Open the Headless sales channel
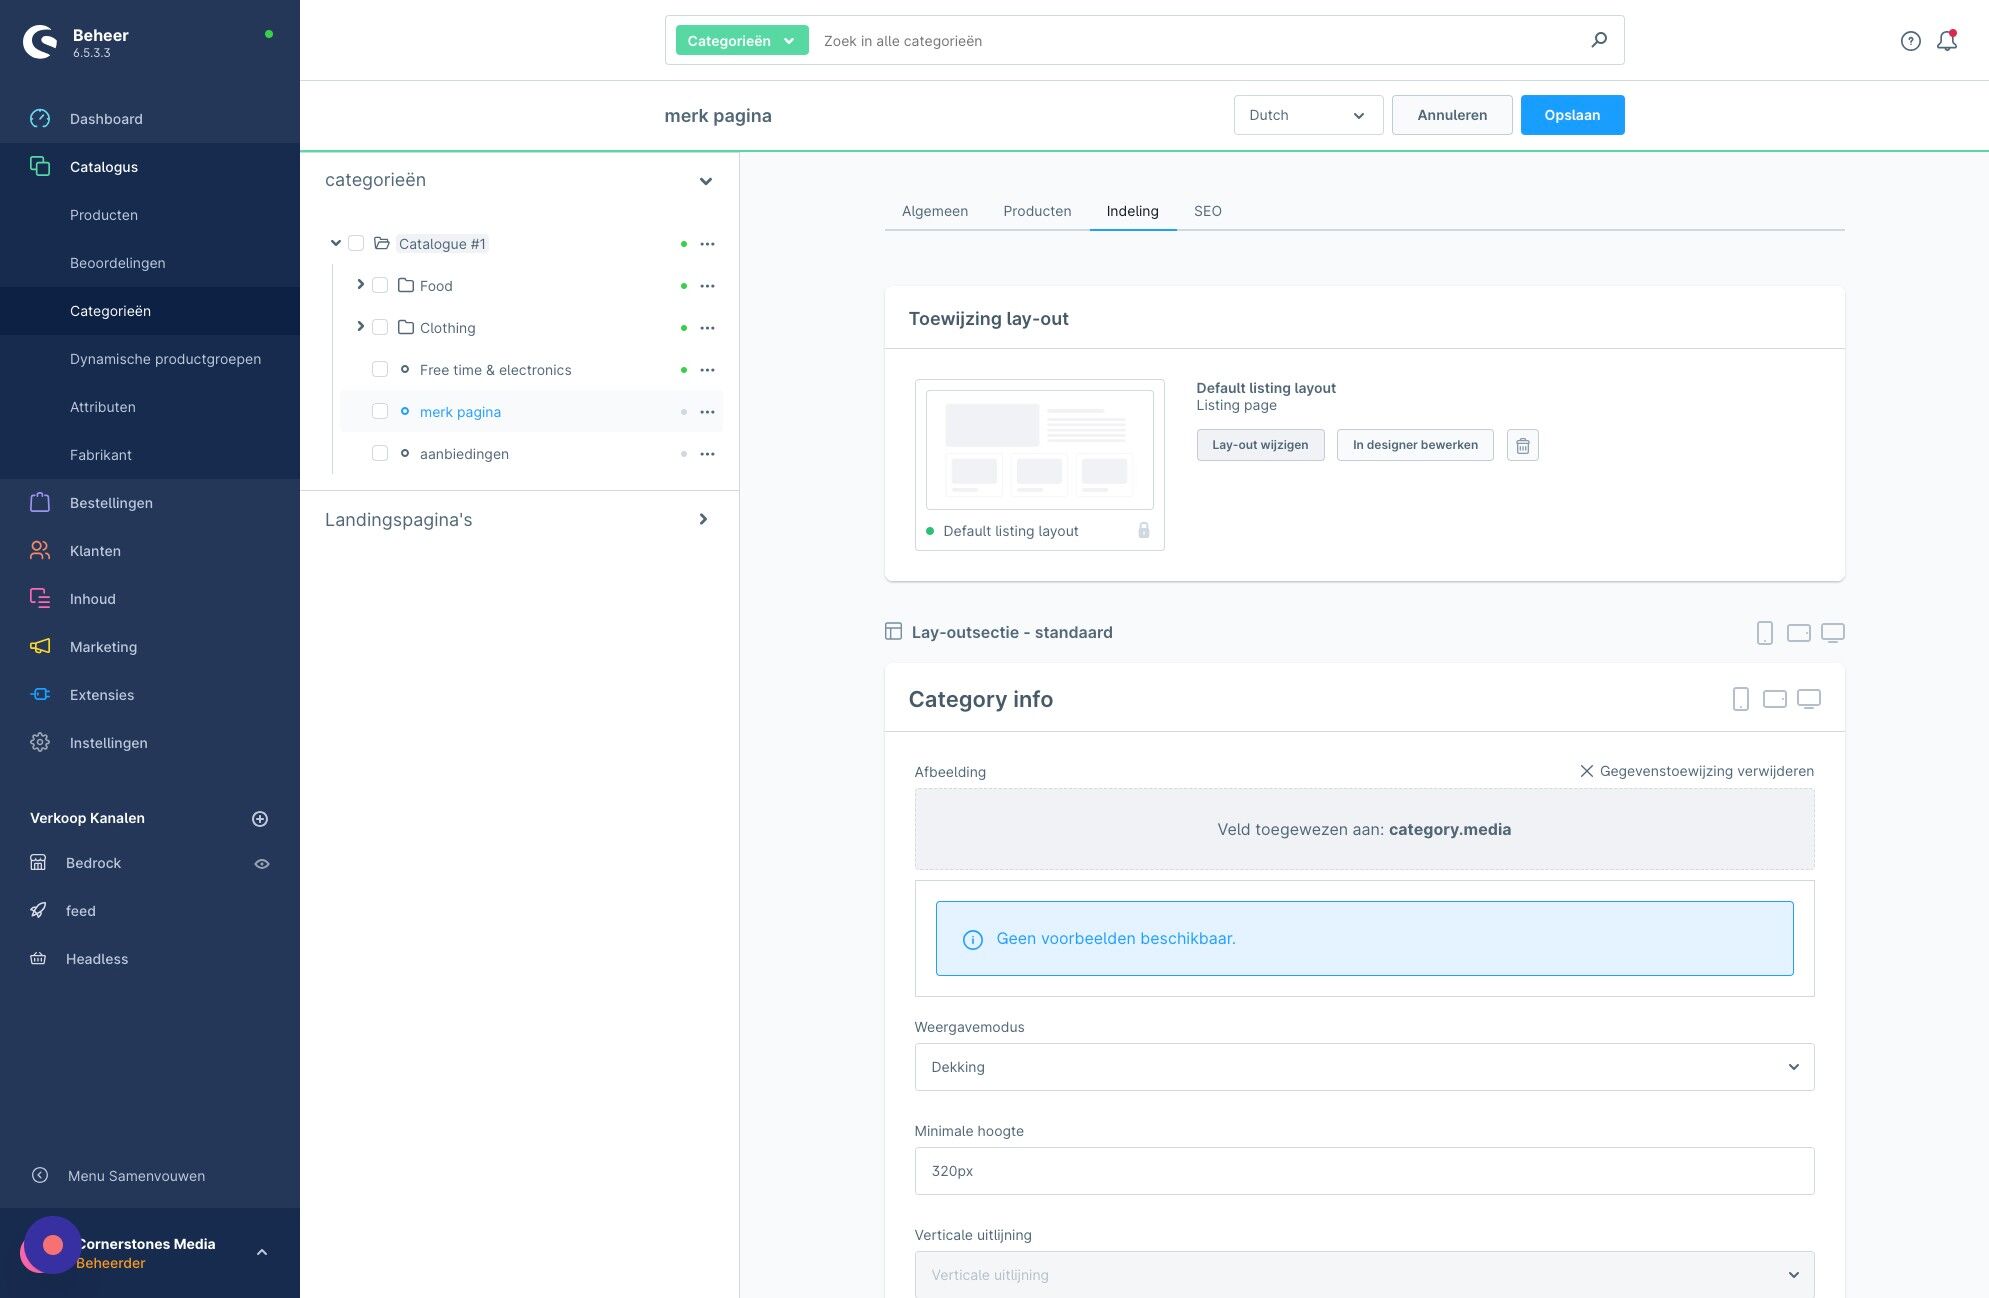1989x1298 pixels. pyautogui.click(x=96, y=959)
